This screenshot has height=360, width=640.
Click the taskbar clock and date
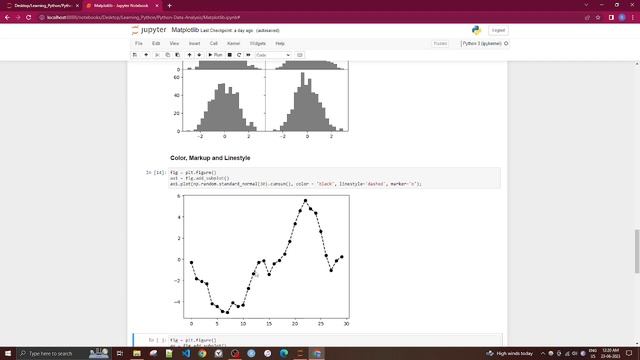point(611,353)
